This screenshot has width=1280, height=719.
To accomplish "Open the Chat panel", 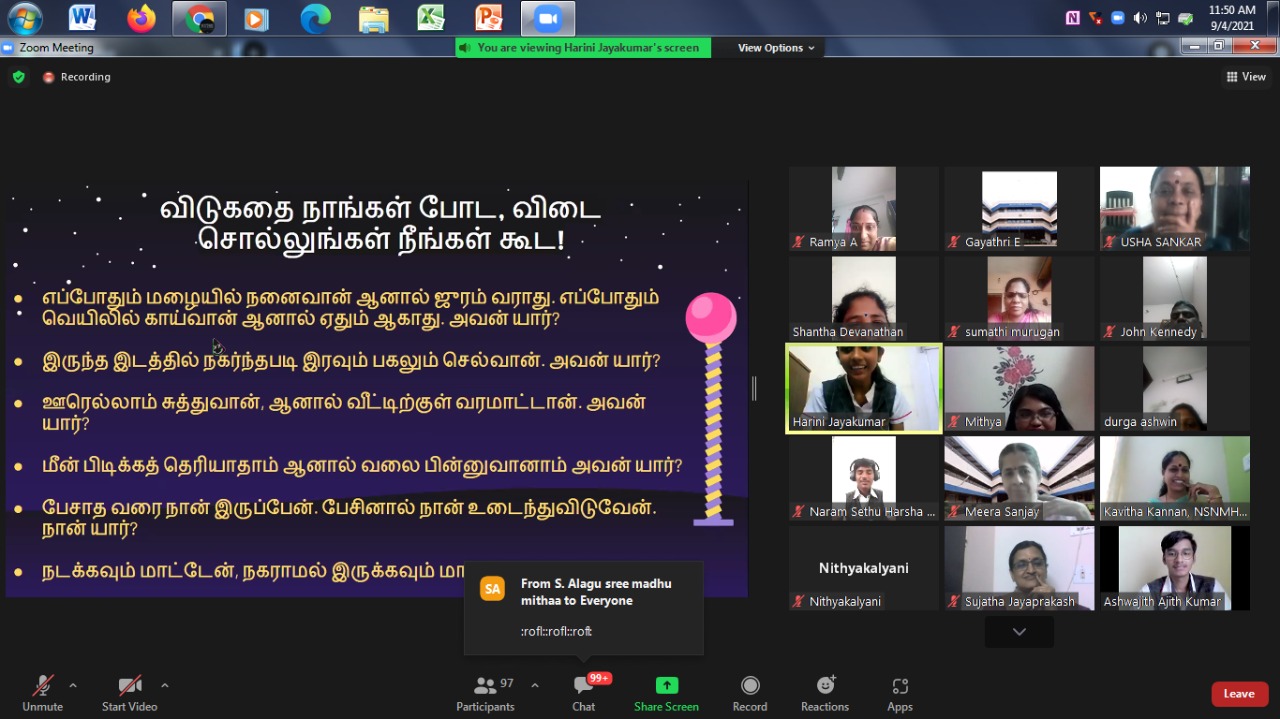I will [583, 686].
